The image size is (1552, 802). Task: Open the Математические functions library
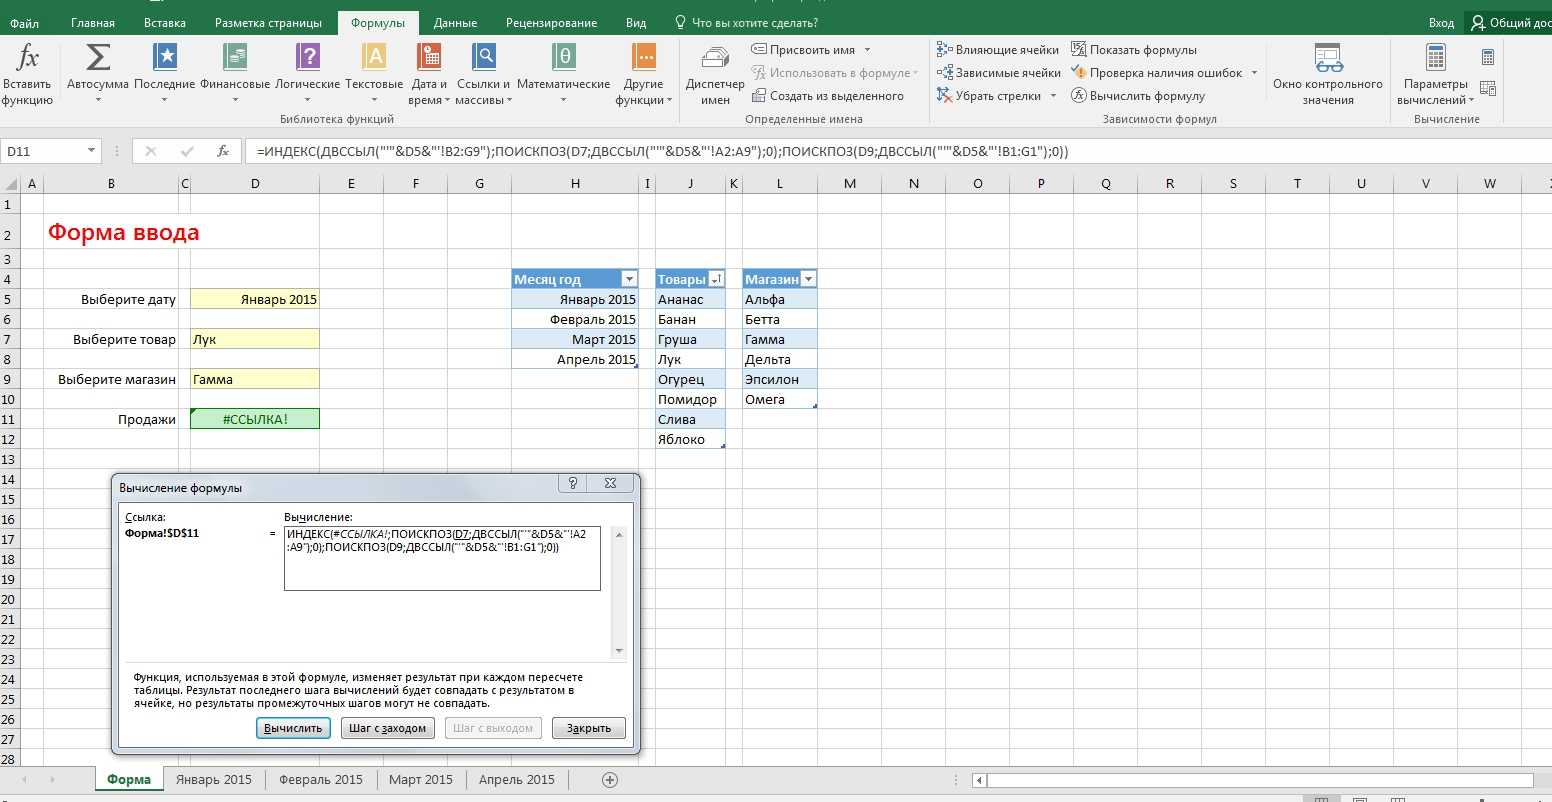pyautogui.click(x=564, y=75)
